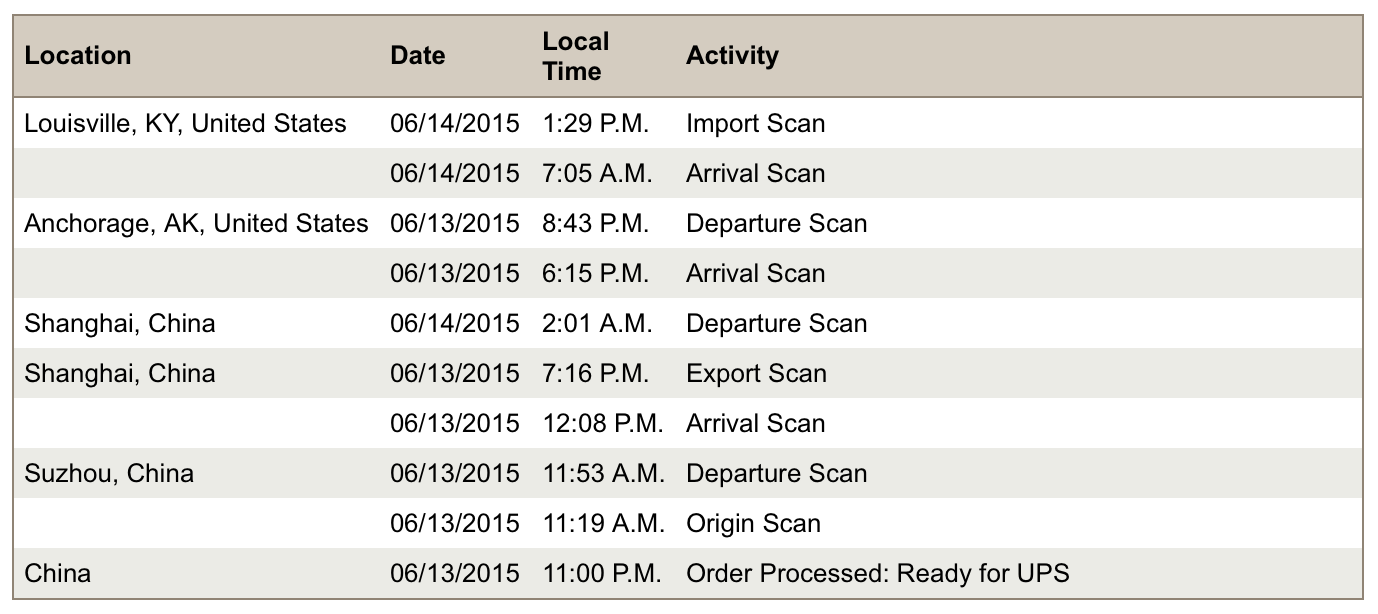The width and height of the screenshot is (1378, 614).
Task: Select the Export Scan activity entry
Action: (x=756, y=374)
